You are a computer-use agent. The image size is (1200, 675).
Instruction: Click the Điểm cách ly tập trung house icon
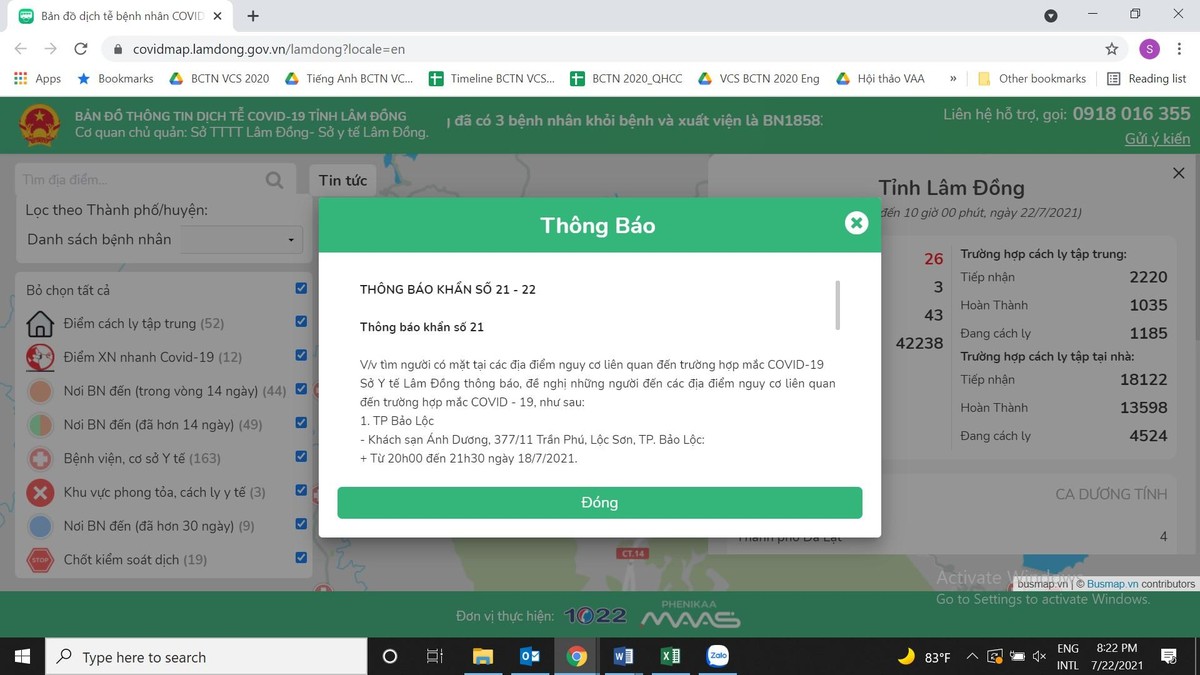(x=40, y=323)
